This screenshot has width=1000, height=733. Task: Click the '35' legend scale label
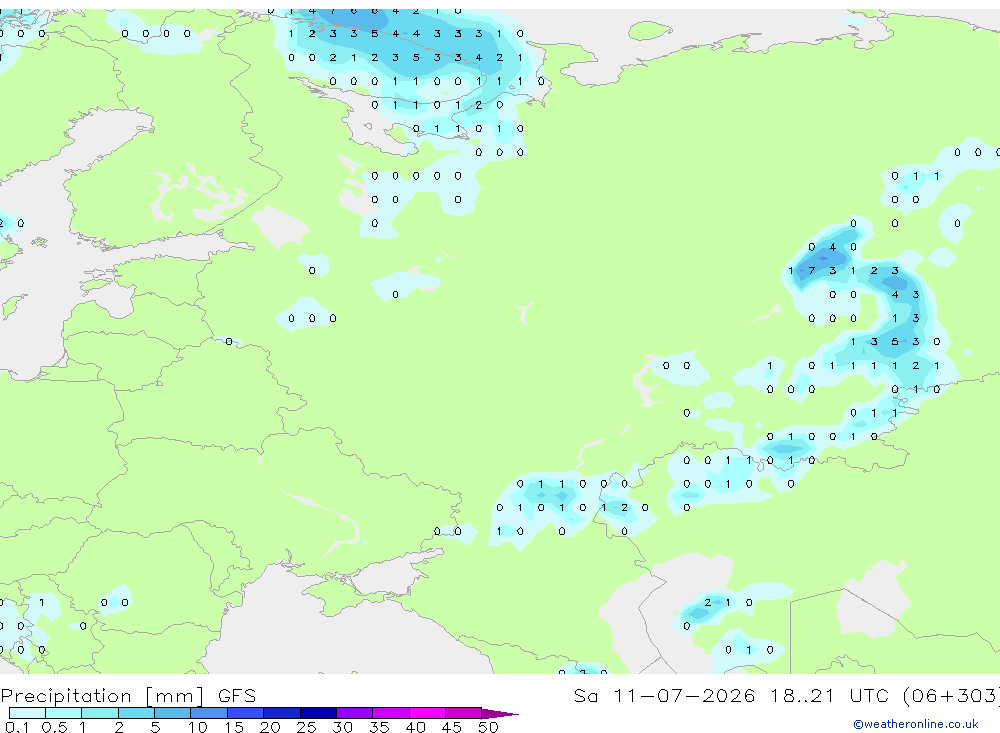pyautogui.click(x=379, y=727)
